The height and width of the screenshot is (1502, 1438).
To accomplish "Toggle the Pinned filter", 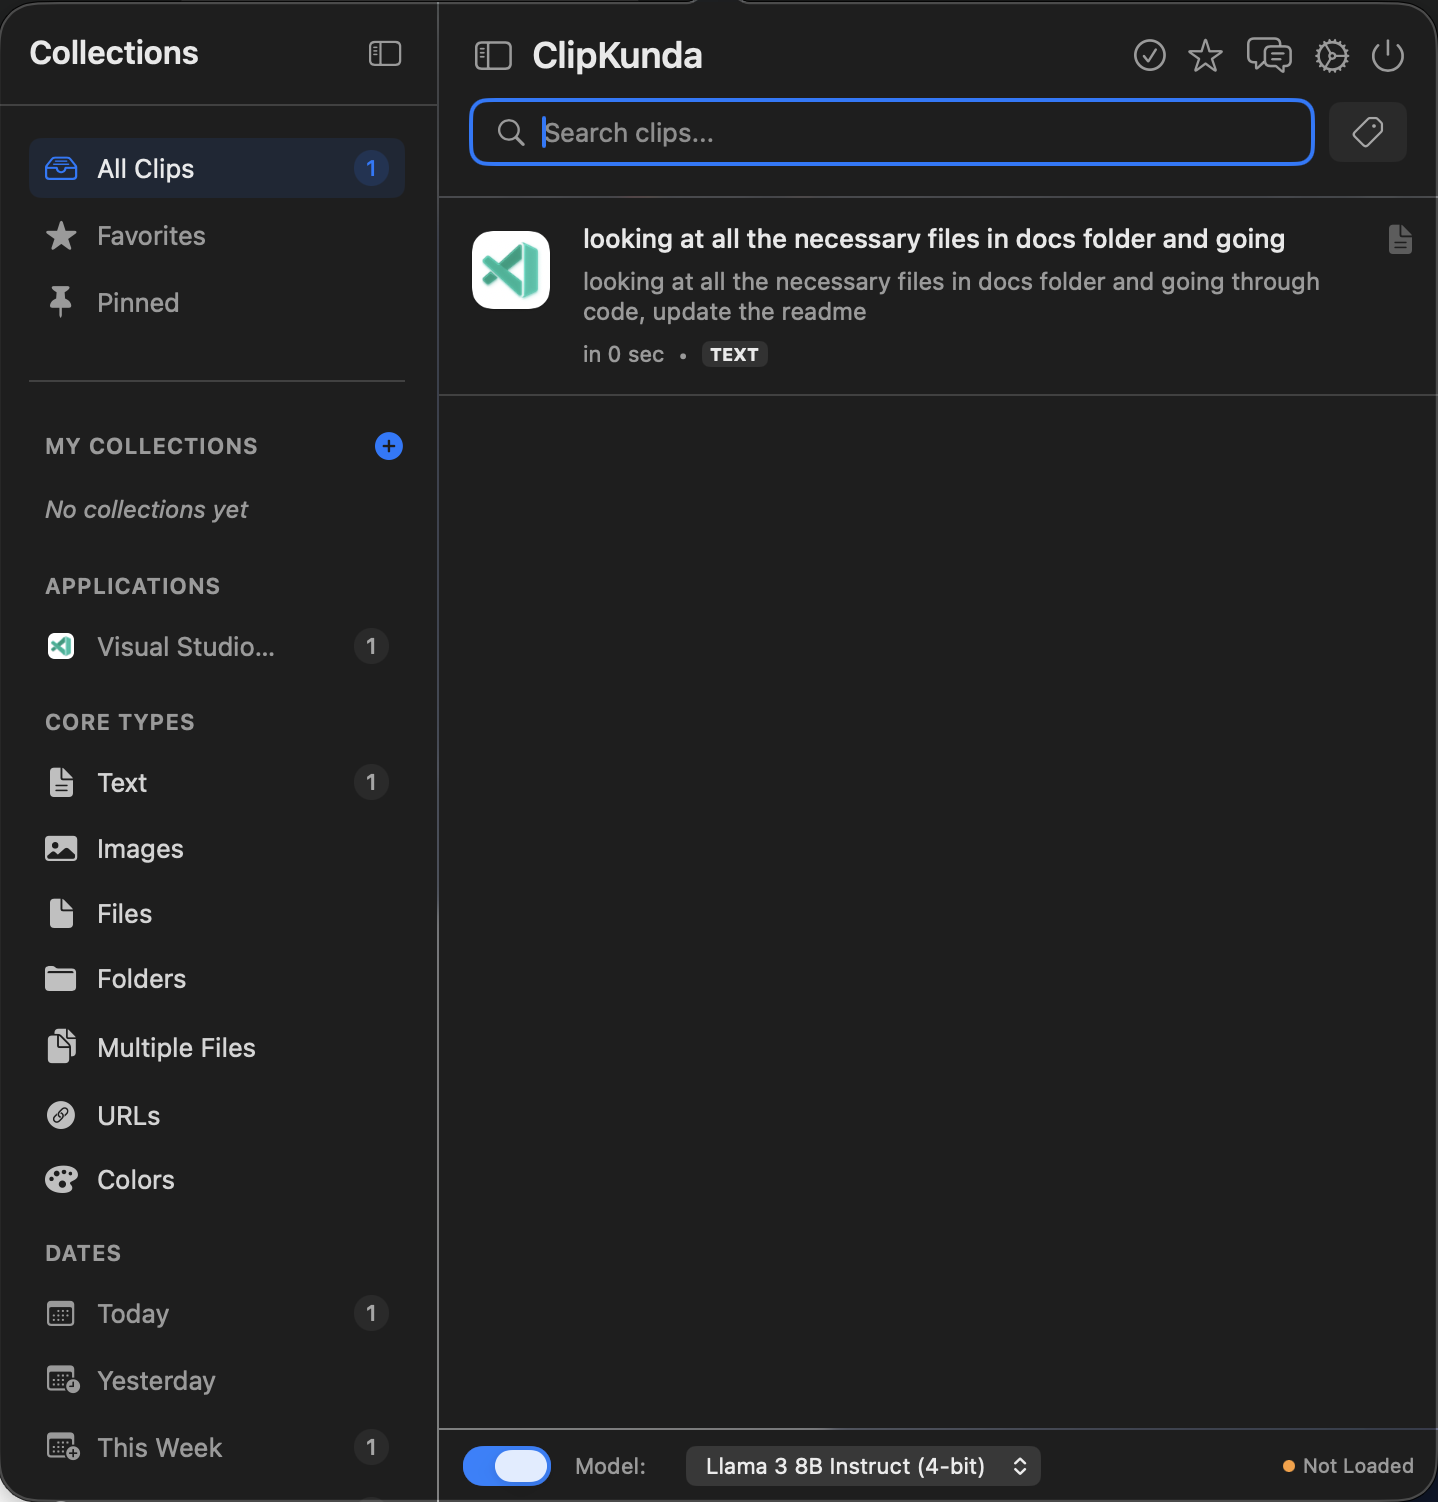I will [x=138, y=302].
